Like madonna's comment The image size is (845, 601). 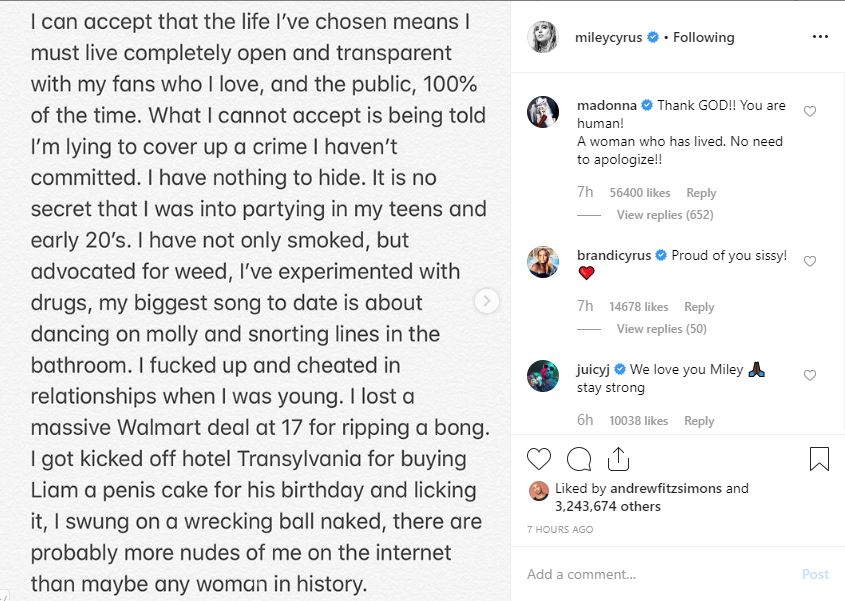click(x=810, y=112)
